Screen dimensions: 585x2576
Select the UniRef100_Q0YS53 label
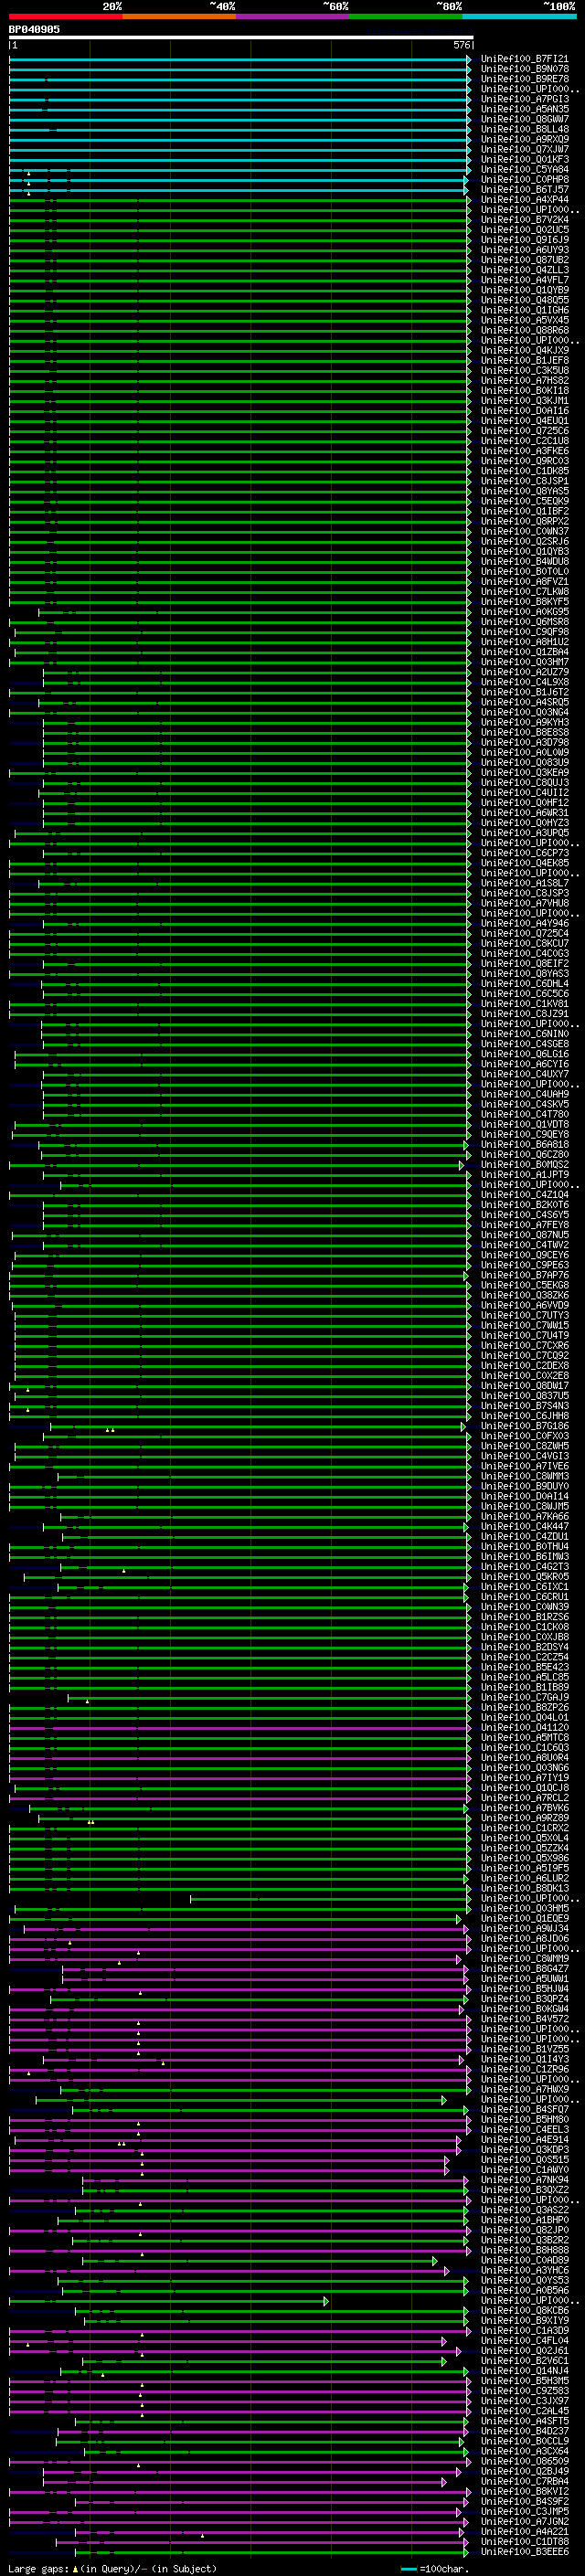tap(525, 2281)
